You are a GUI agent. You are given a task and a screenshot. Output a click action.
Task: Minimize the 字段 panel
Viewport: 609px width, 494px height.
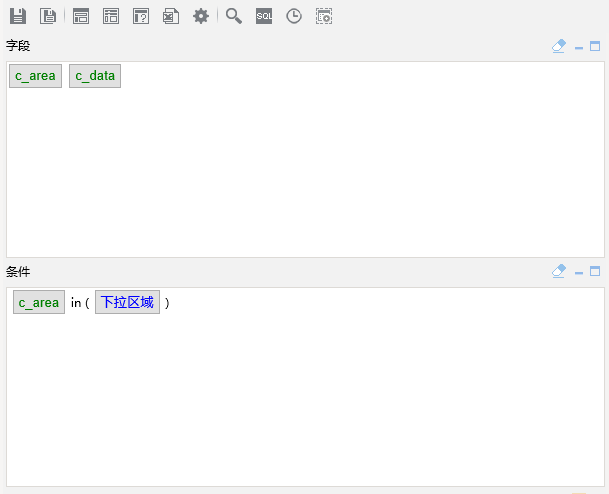[x=579, y=48]
